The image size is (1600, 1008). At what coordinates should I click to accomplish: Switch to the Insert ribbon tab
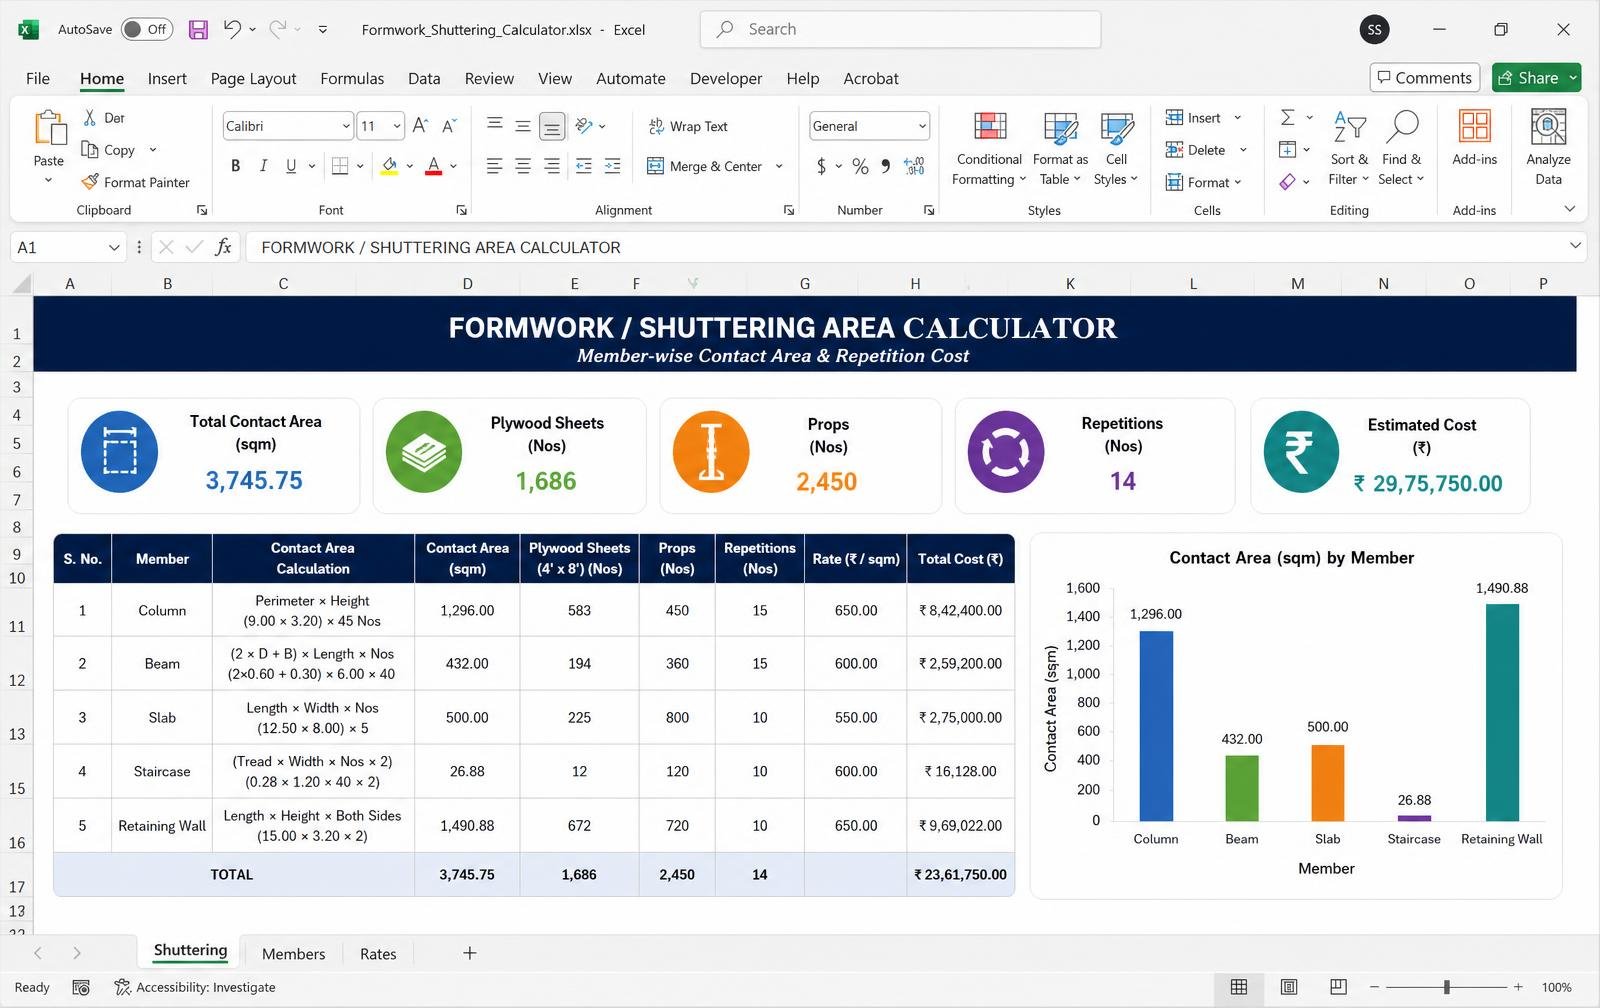[x=167, y=78]
